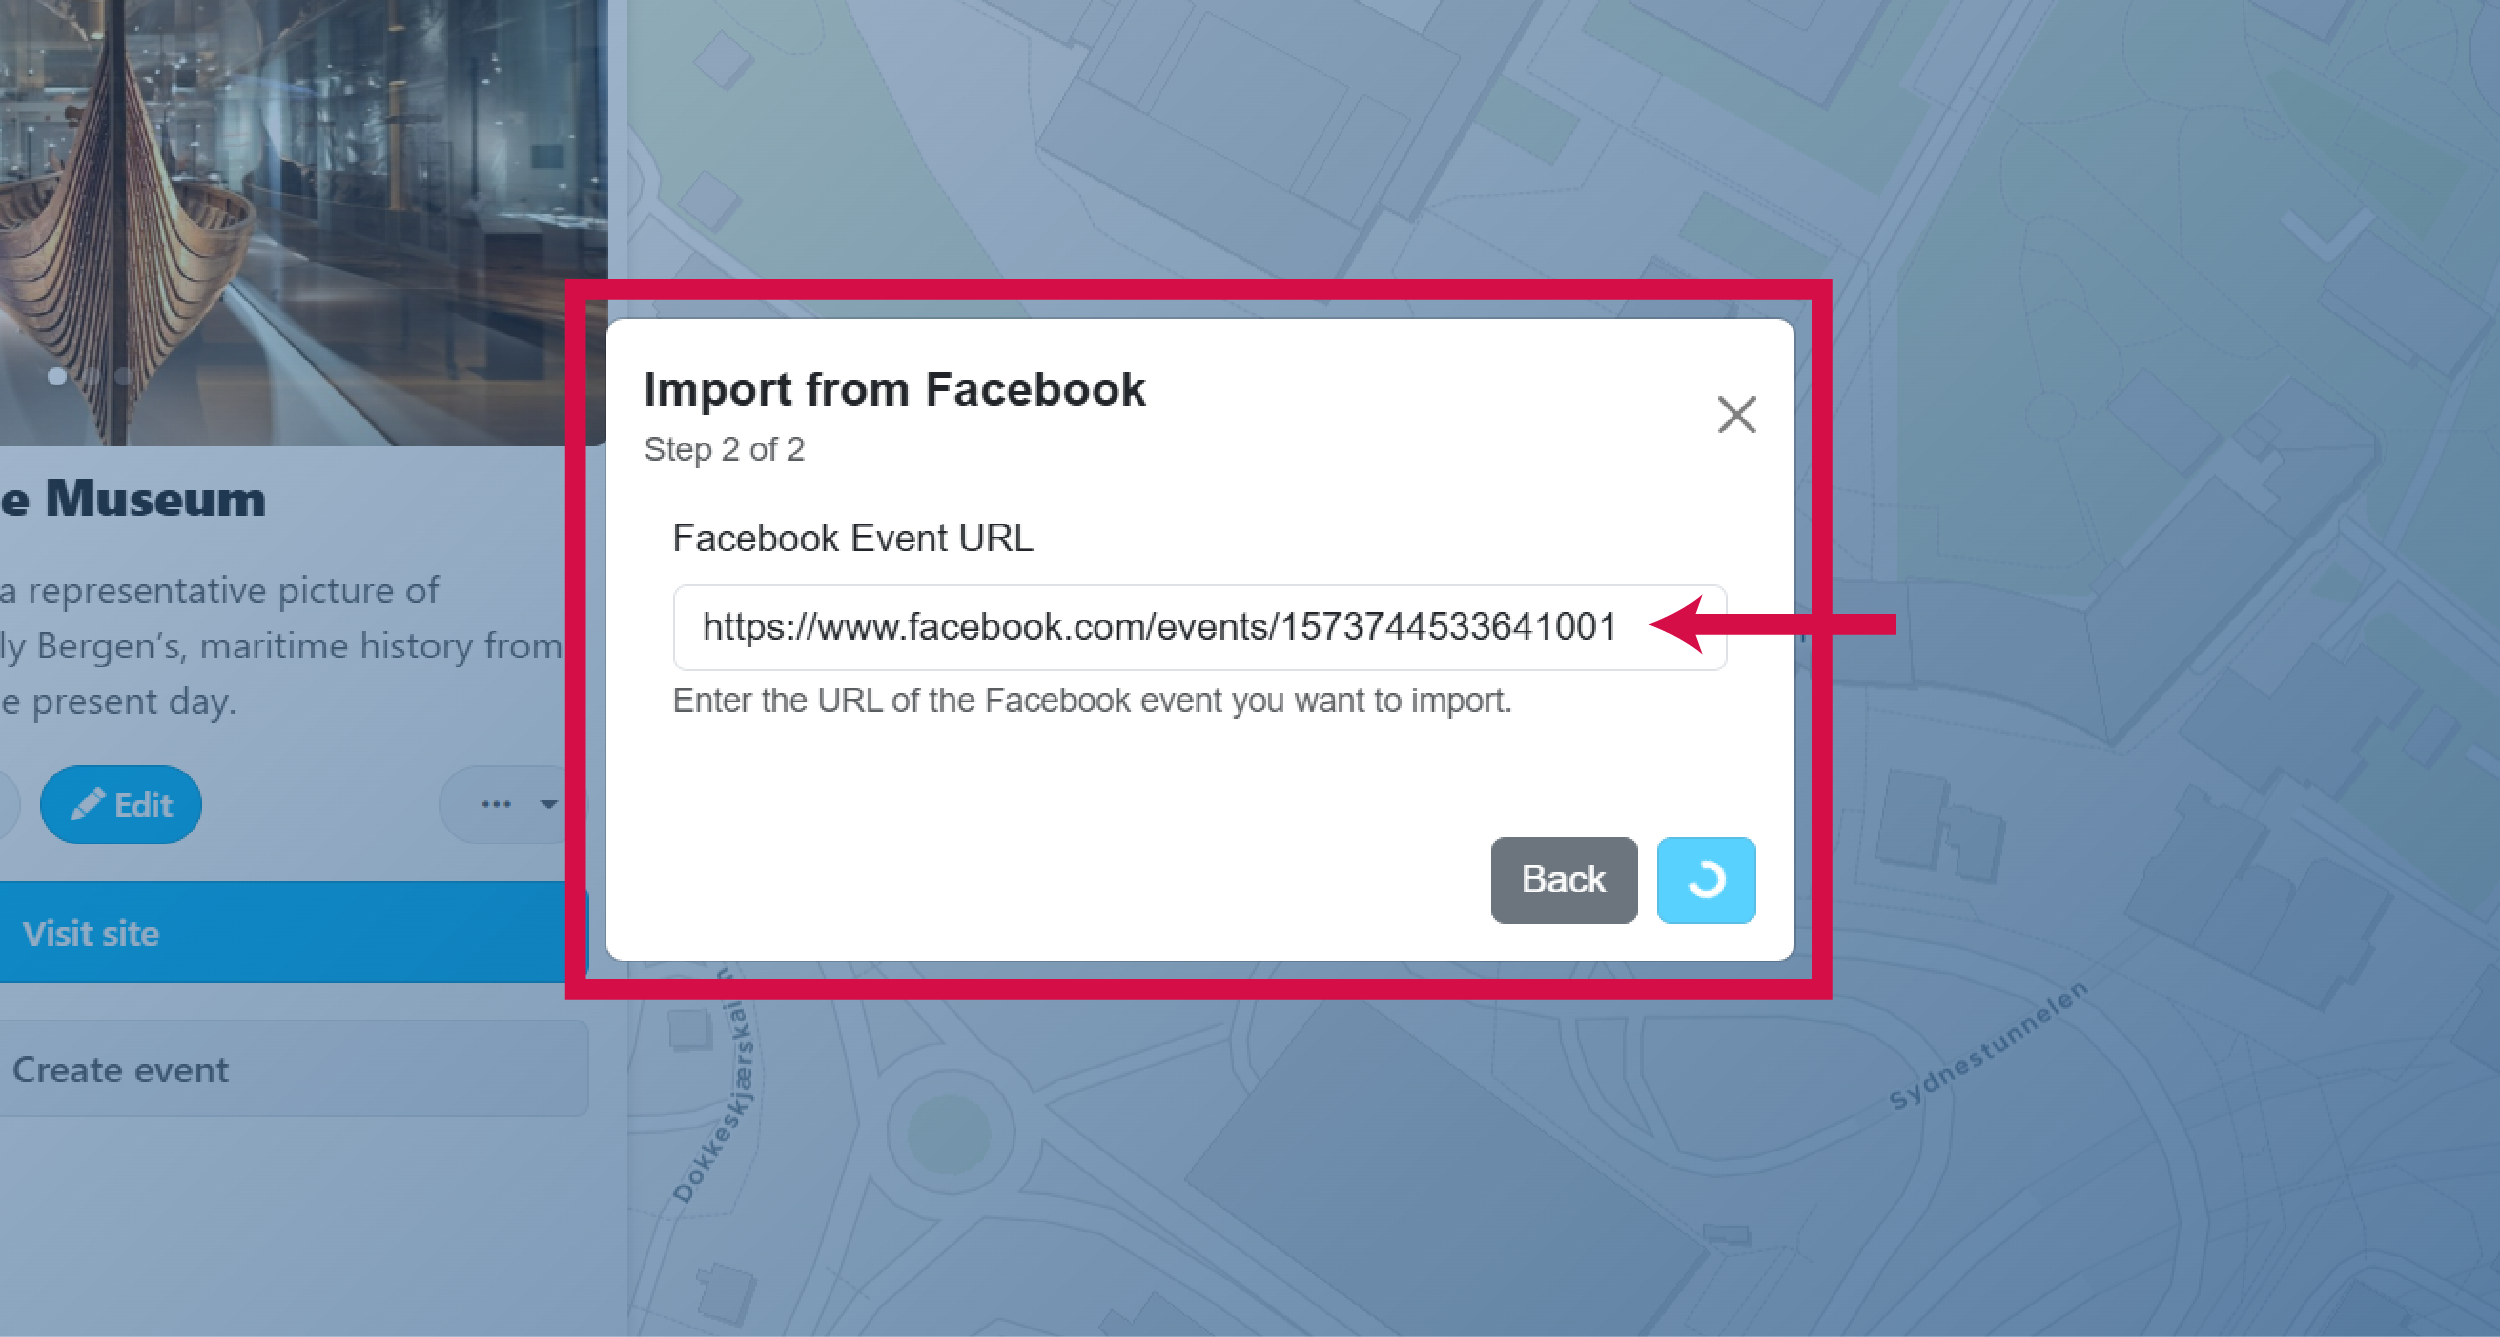Click the Edit button

point(120,803)
